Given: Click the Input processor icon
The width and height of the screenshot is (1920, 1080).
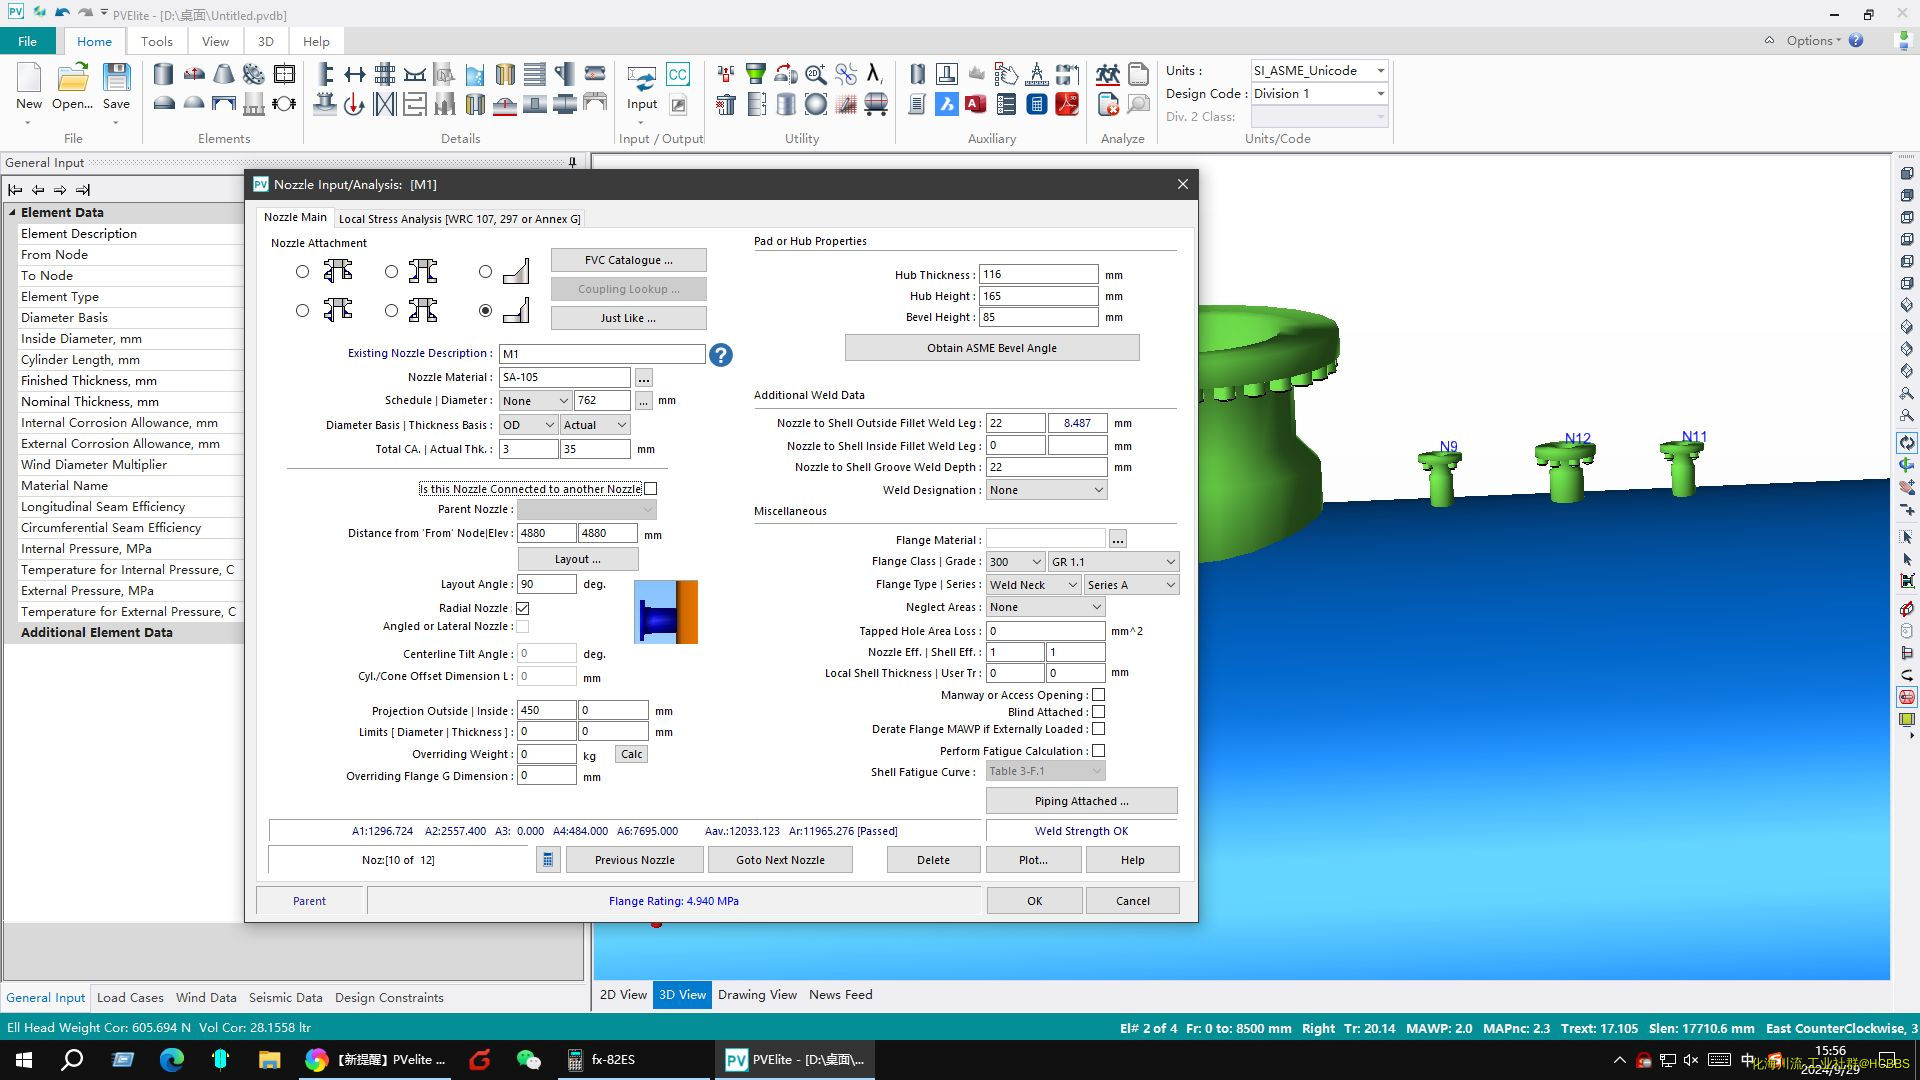Looking at the screenshot, I should coord(642,78).
